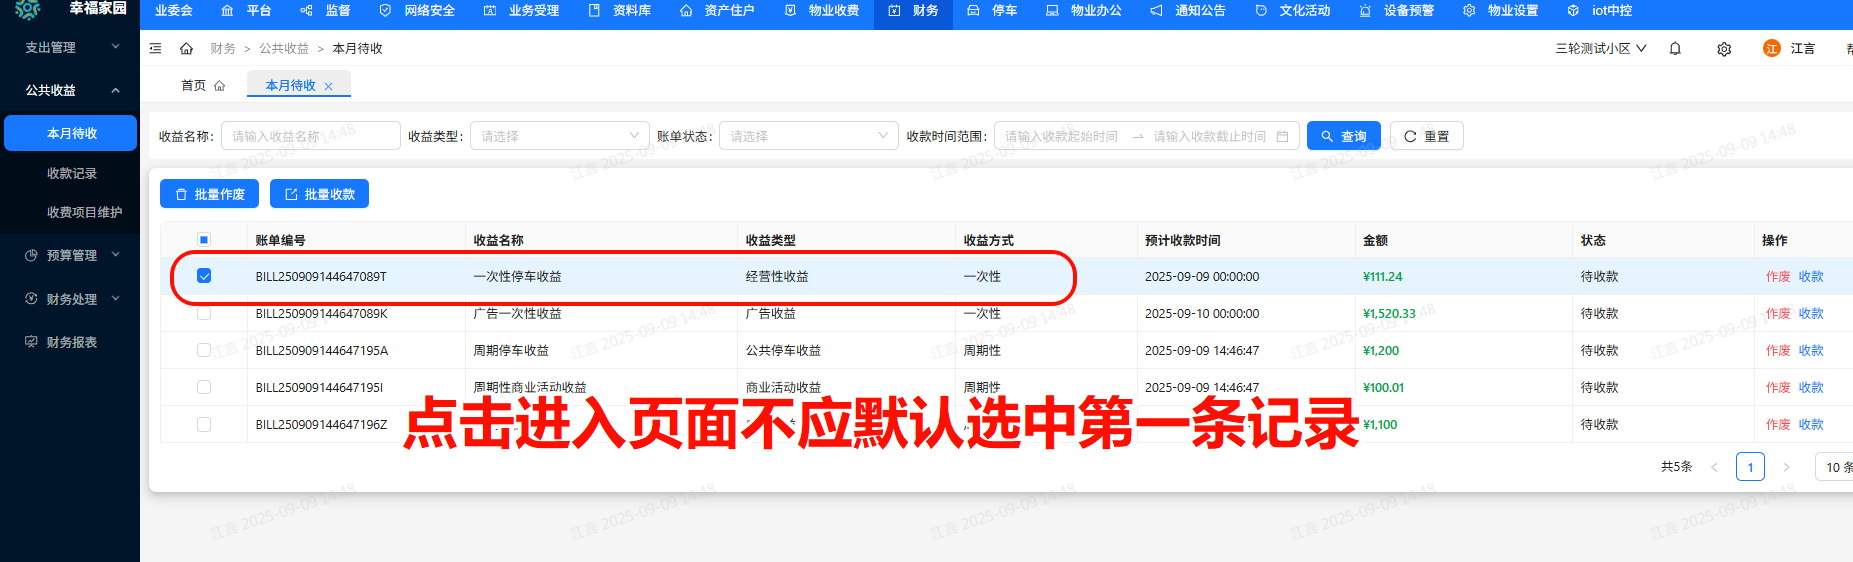Click the 江言 user avatar
The width and height of the screenshot is (1853, 562).
pos(1771,49)
